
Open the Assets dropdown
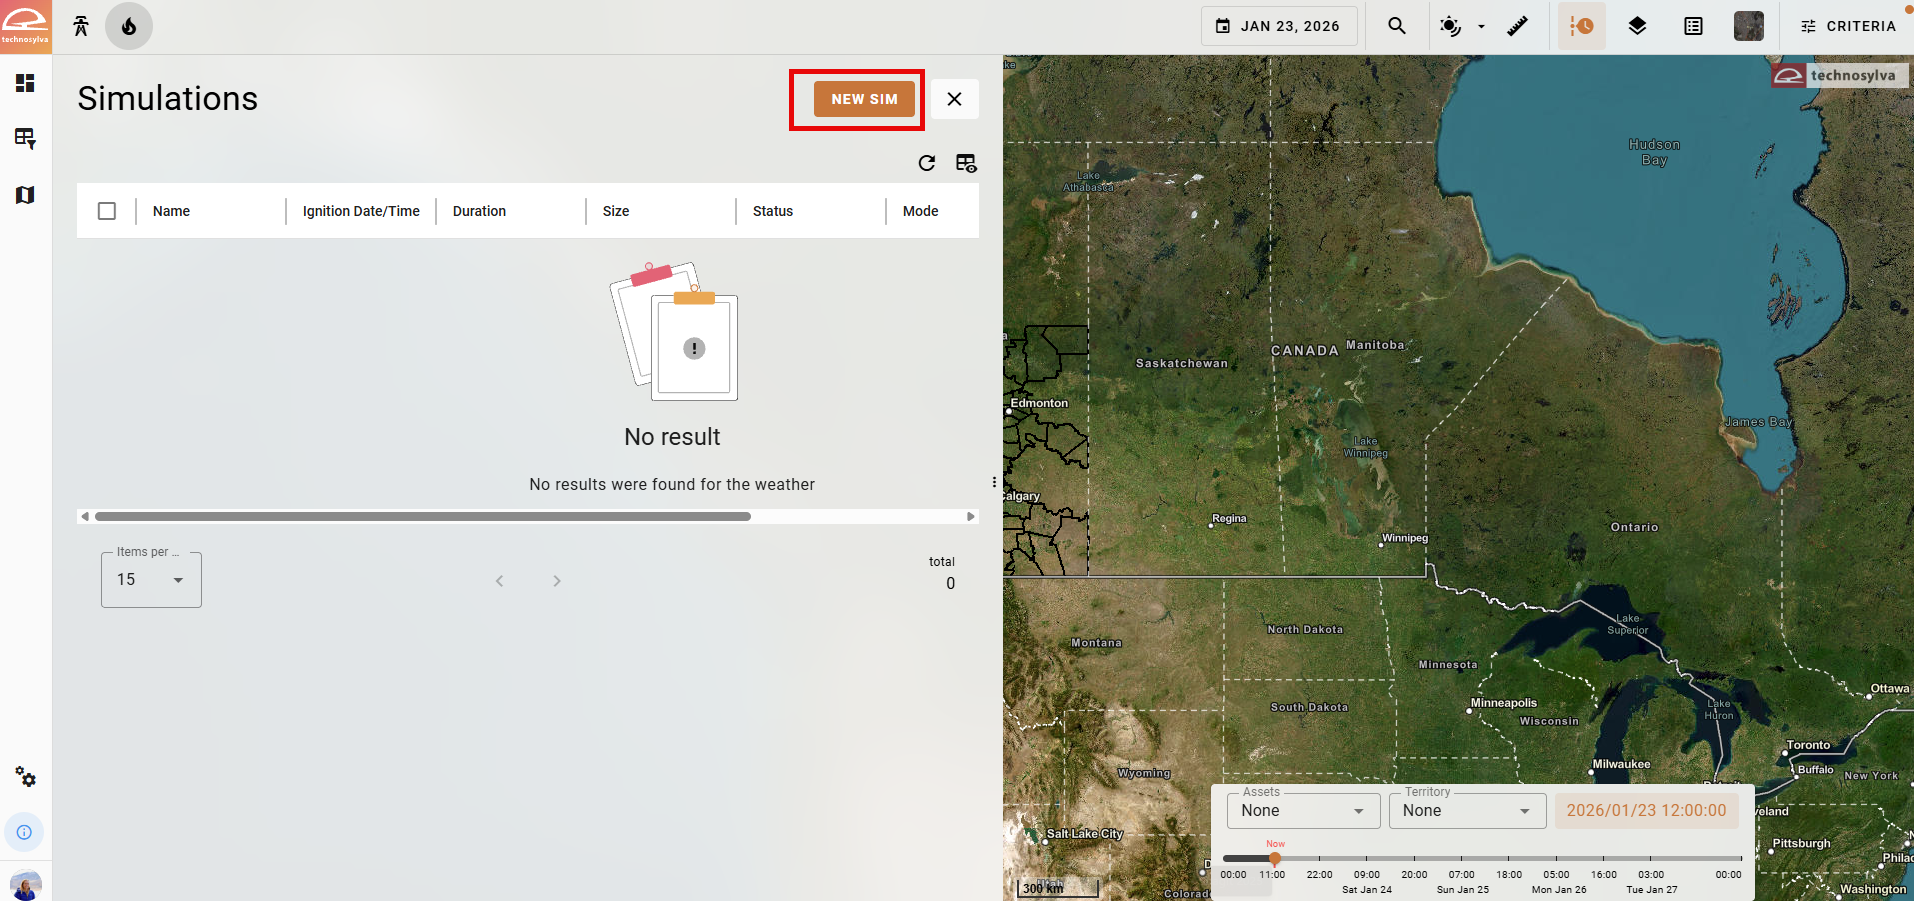pyautogui.click(x=1302, y=811)
